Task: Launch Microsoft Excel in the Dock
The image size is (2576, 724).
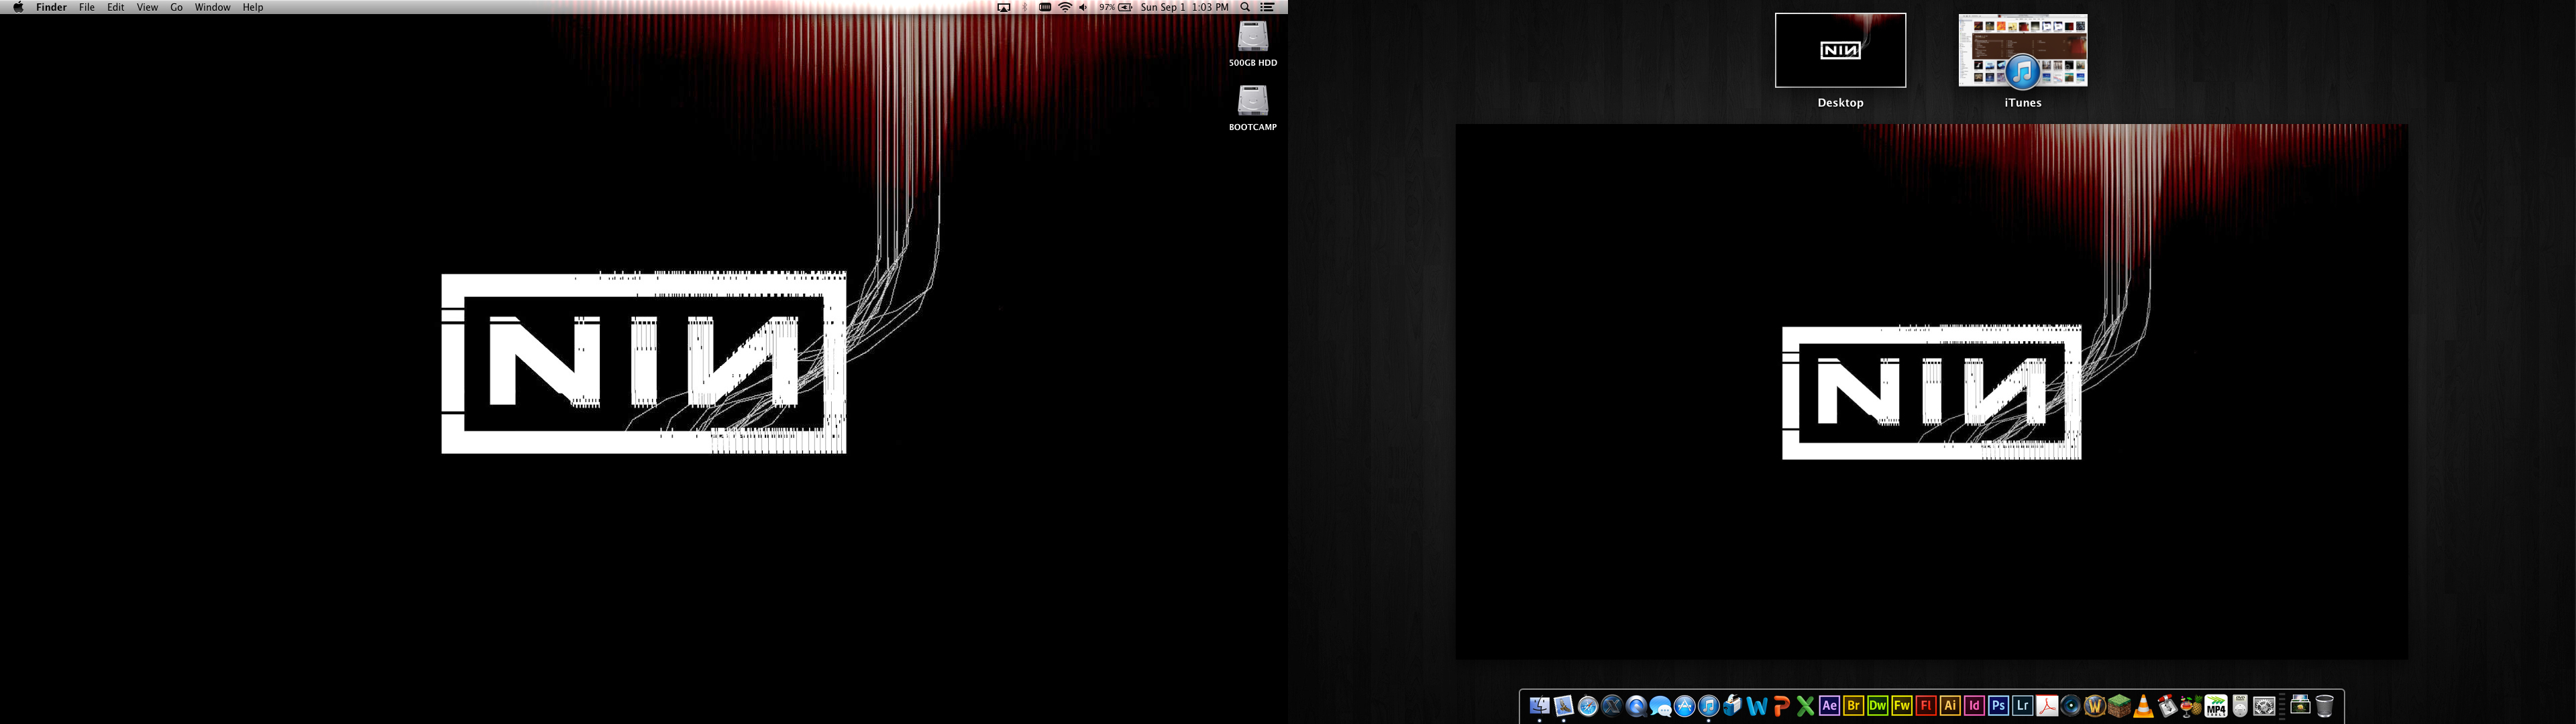Action: point(1805,706)
